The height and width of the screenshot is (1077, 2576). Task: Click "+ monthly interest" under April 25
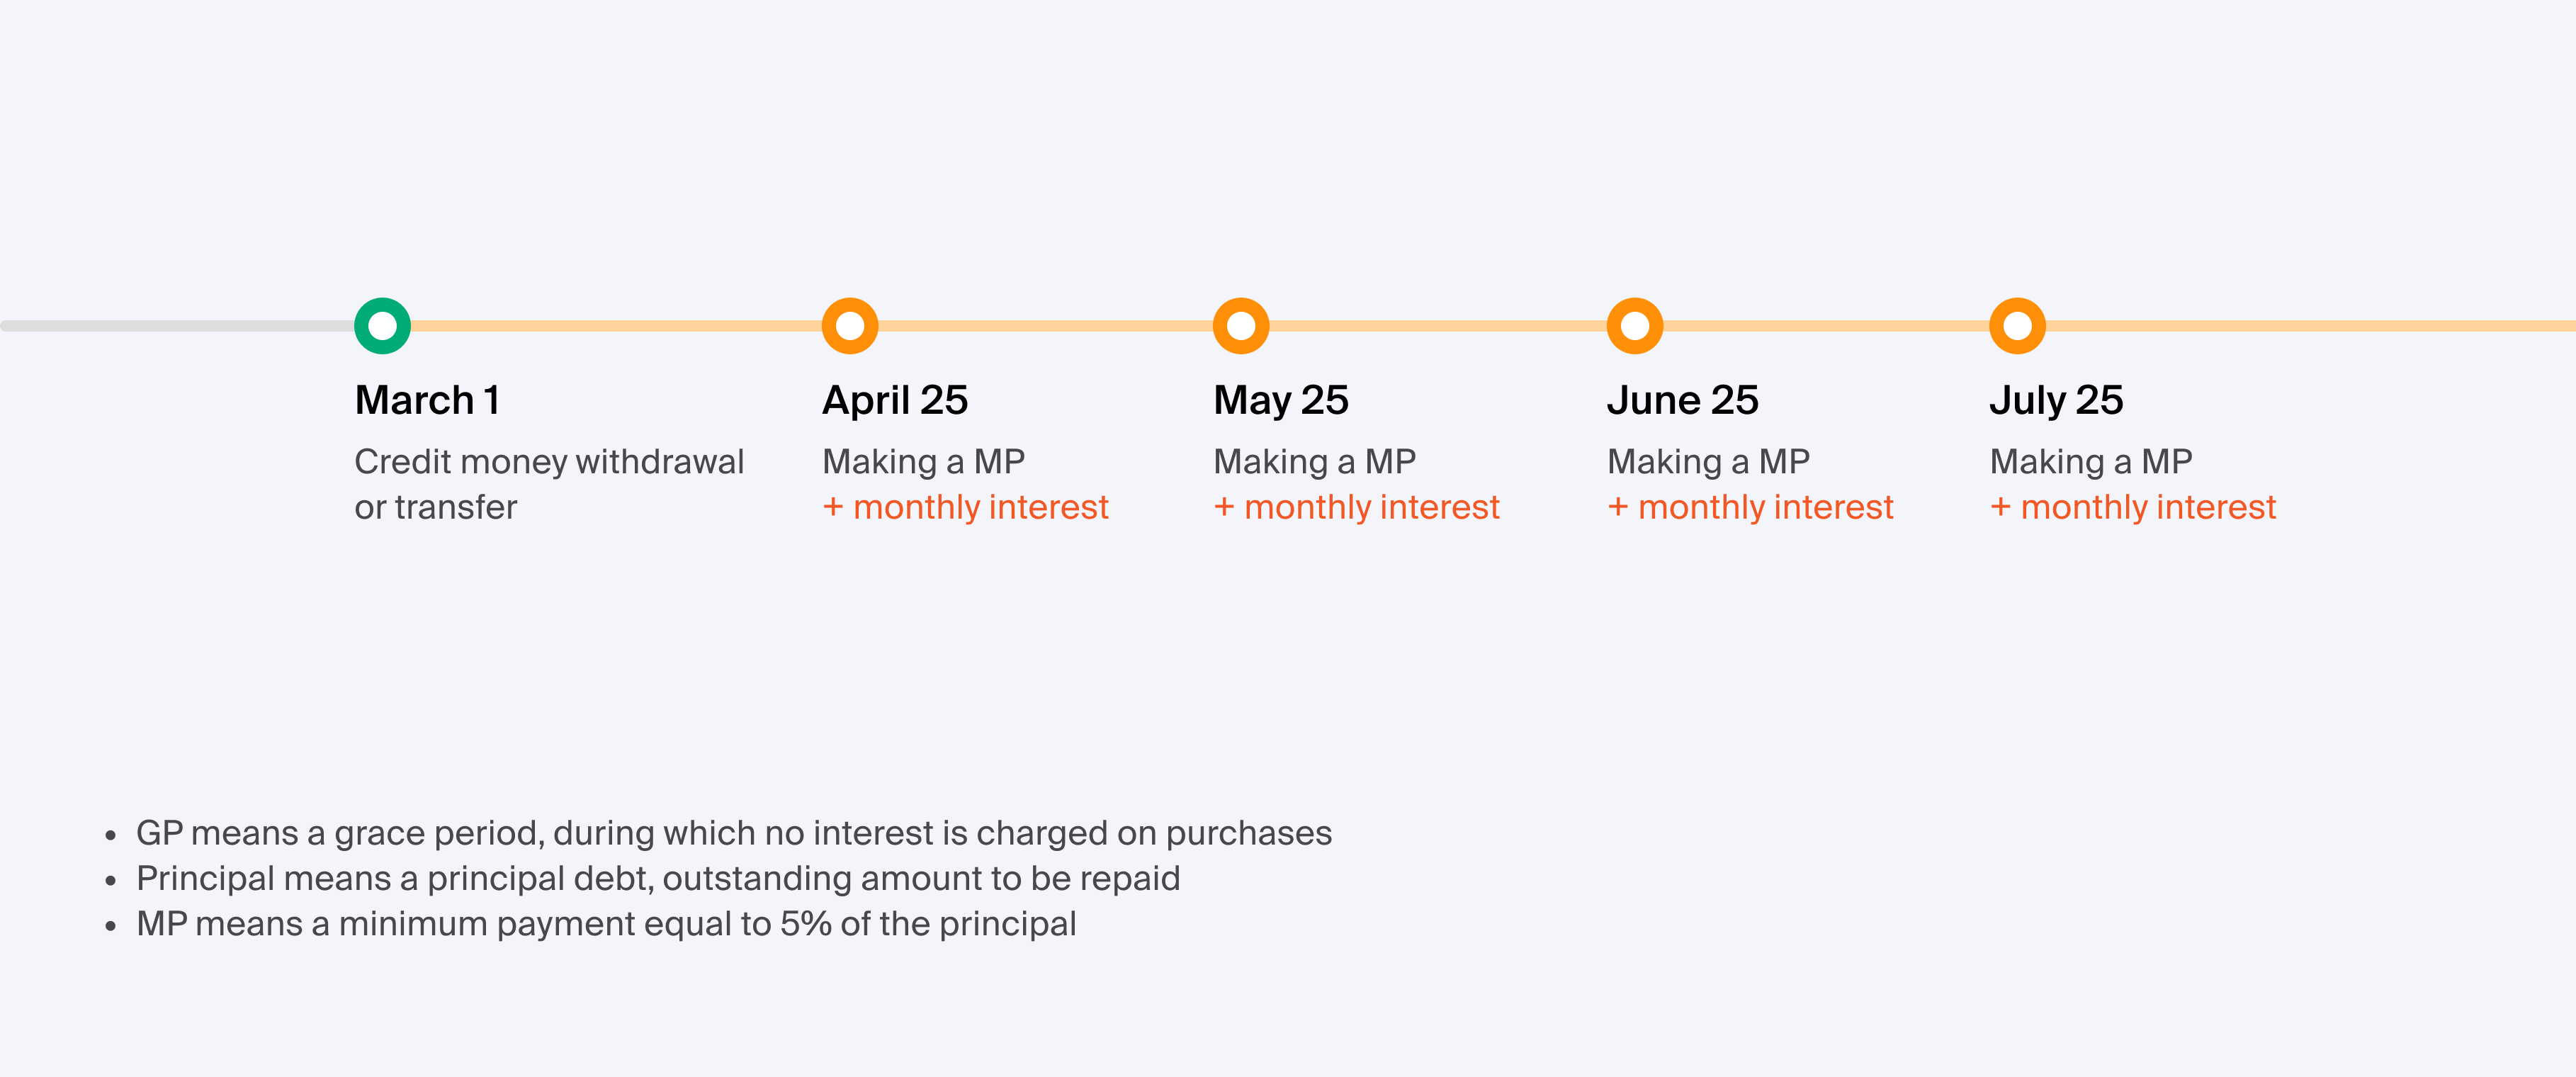click(x=965, y=507)
